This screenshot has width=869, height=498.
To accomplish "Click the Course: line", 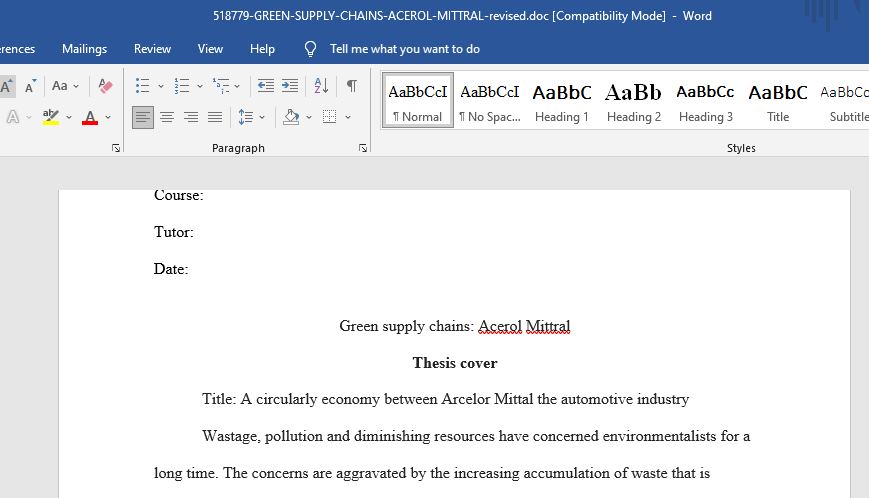I will click(x=178, y=195).
